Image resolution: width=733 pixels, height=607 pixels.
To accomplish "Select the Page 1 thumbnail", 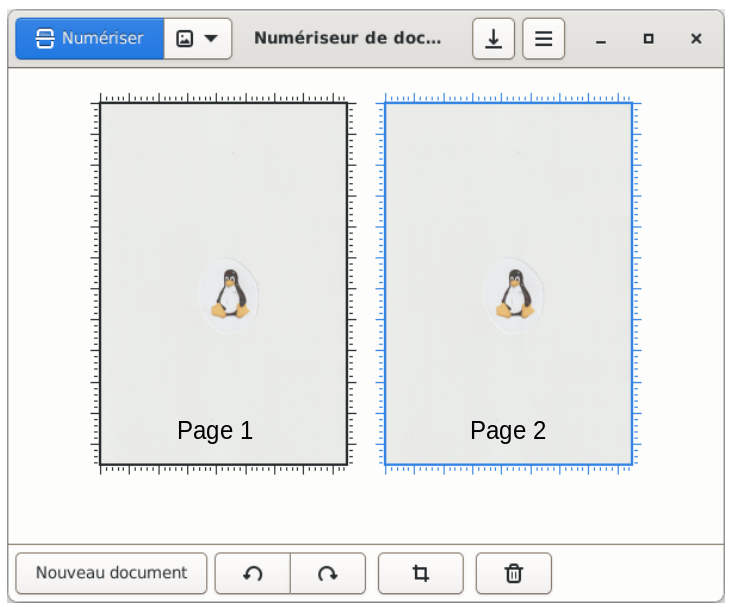I will 223,284.
